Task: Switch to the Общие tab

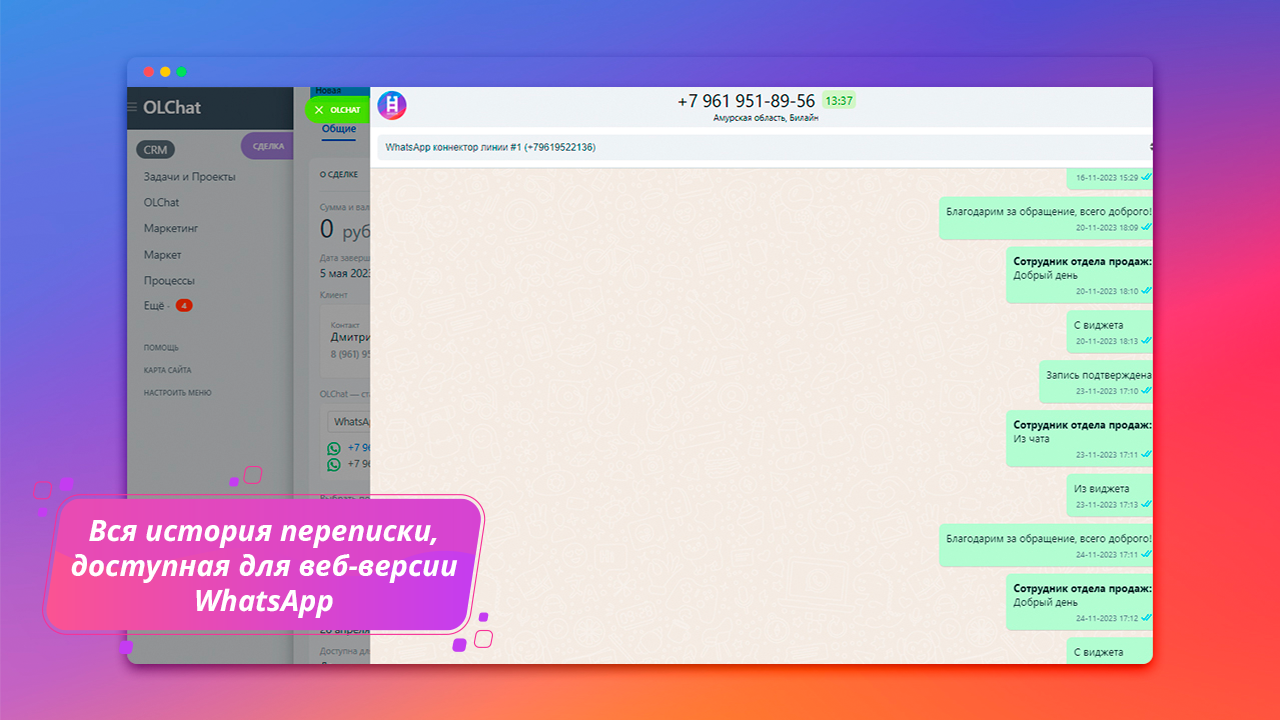Action: [339, 129]
